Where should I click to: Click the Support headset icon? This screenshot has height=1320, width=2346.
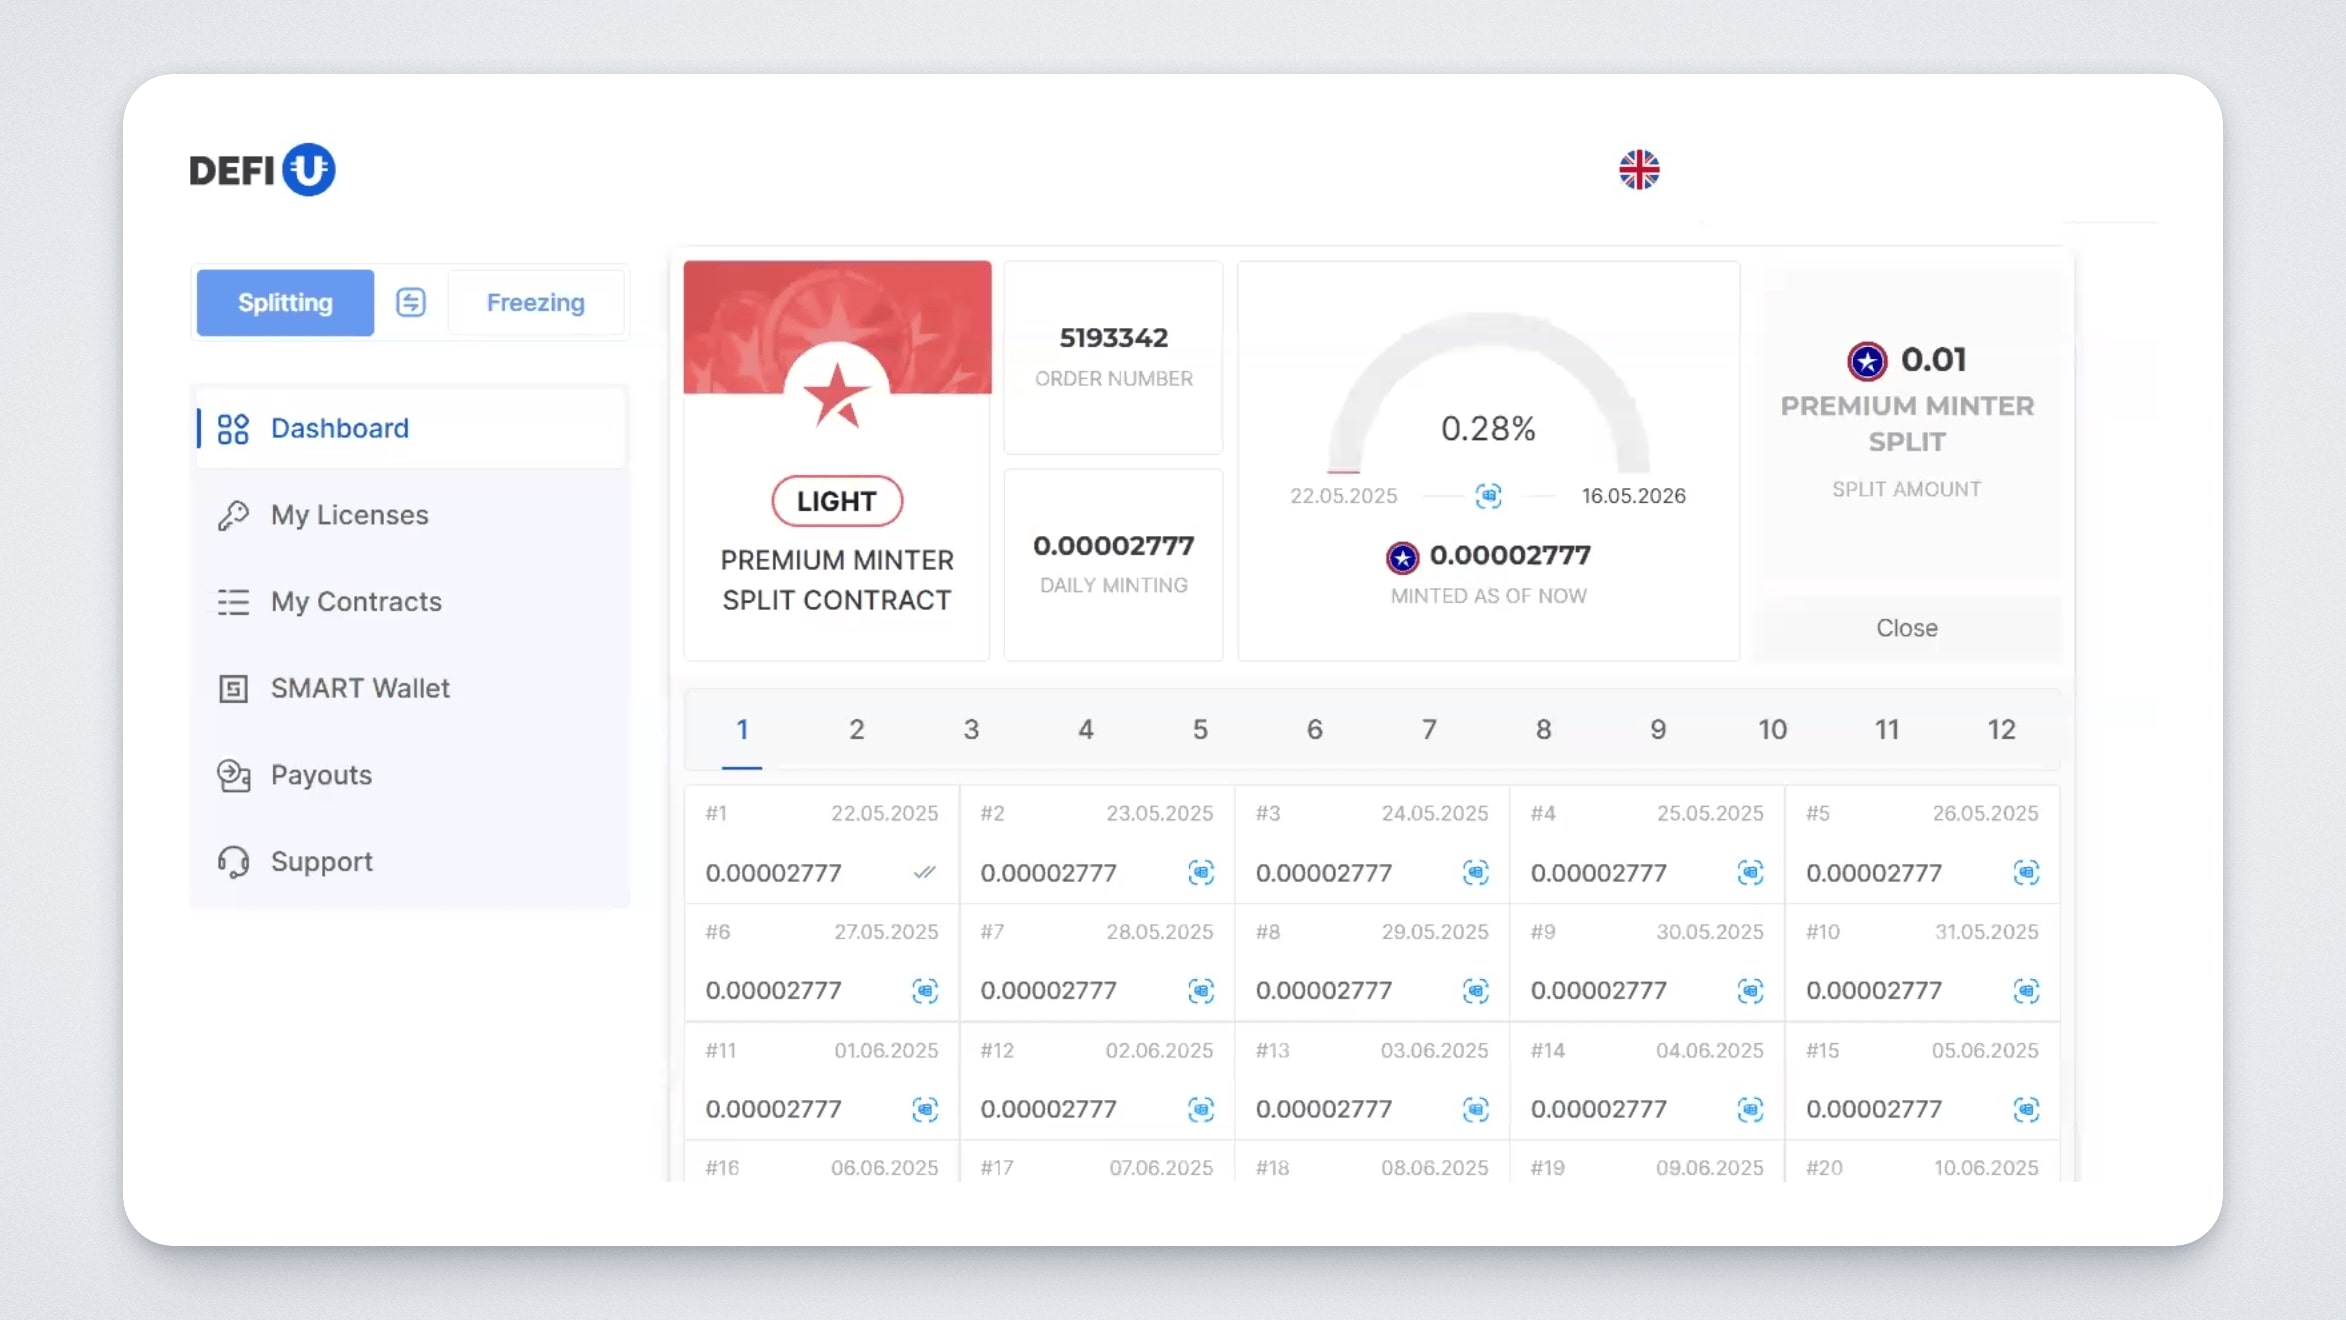click(x=233, y=862)
